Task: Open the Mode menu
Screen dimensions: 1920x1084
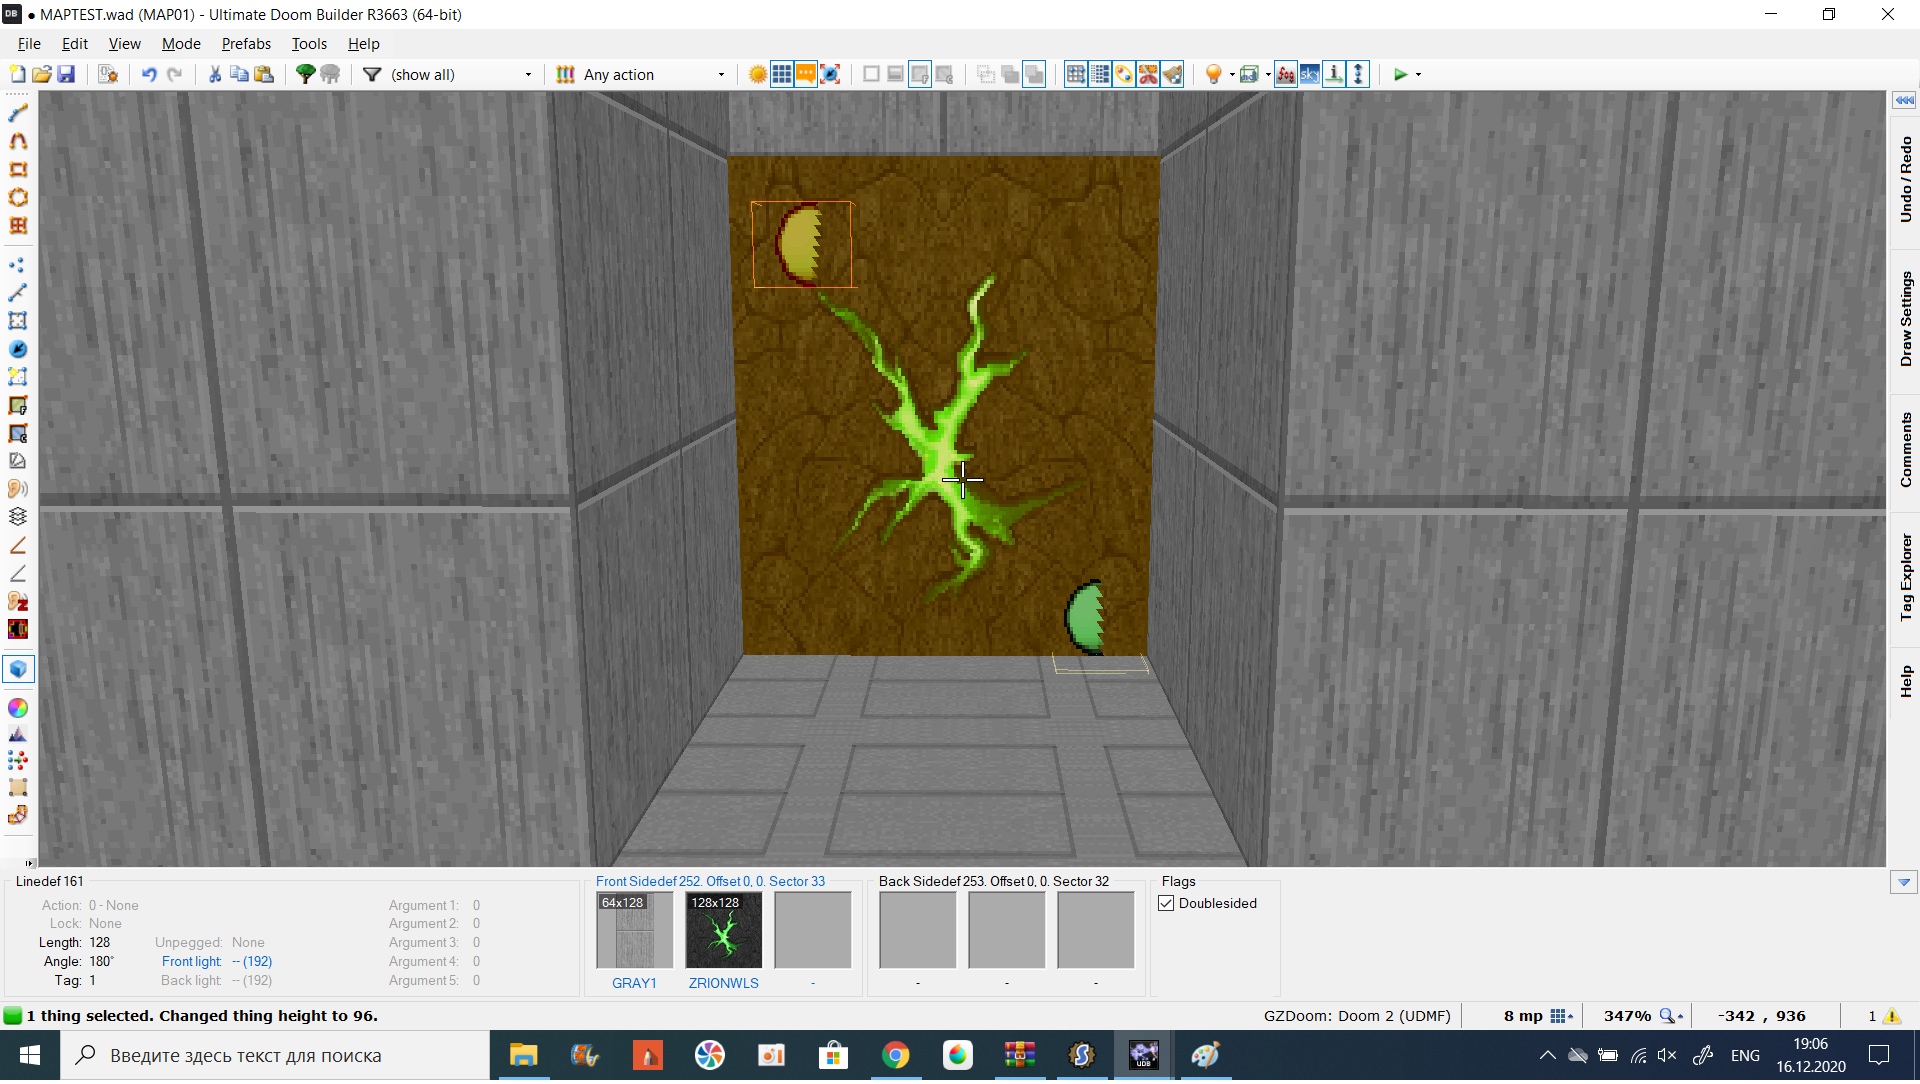Action: click(181, 44)
